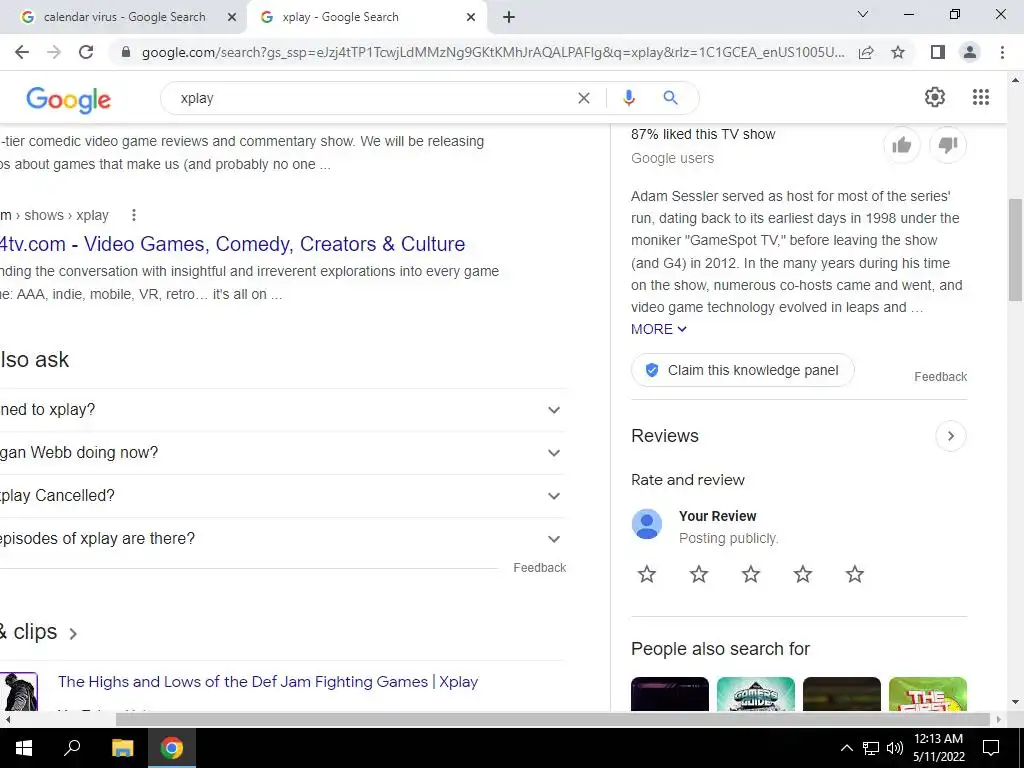
Task: Open the Chrome profile avatar
Action: (970, 52)
